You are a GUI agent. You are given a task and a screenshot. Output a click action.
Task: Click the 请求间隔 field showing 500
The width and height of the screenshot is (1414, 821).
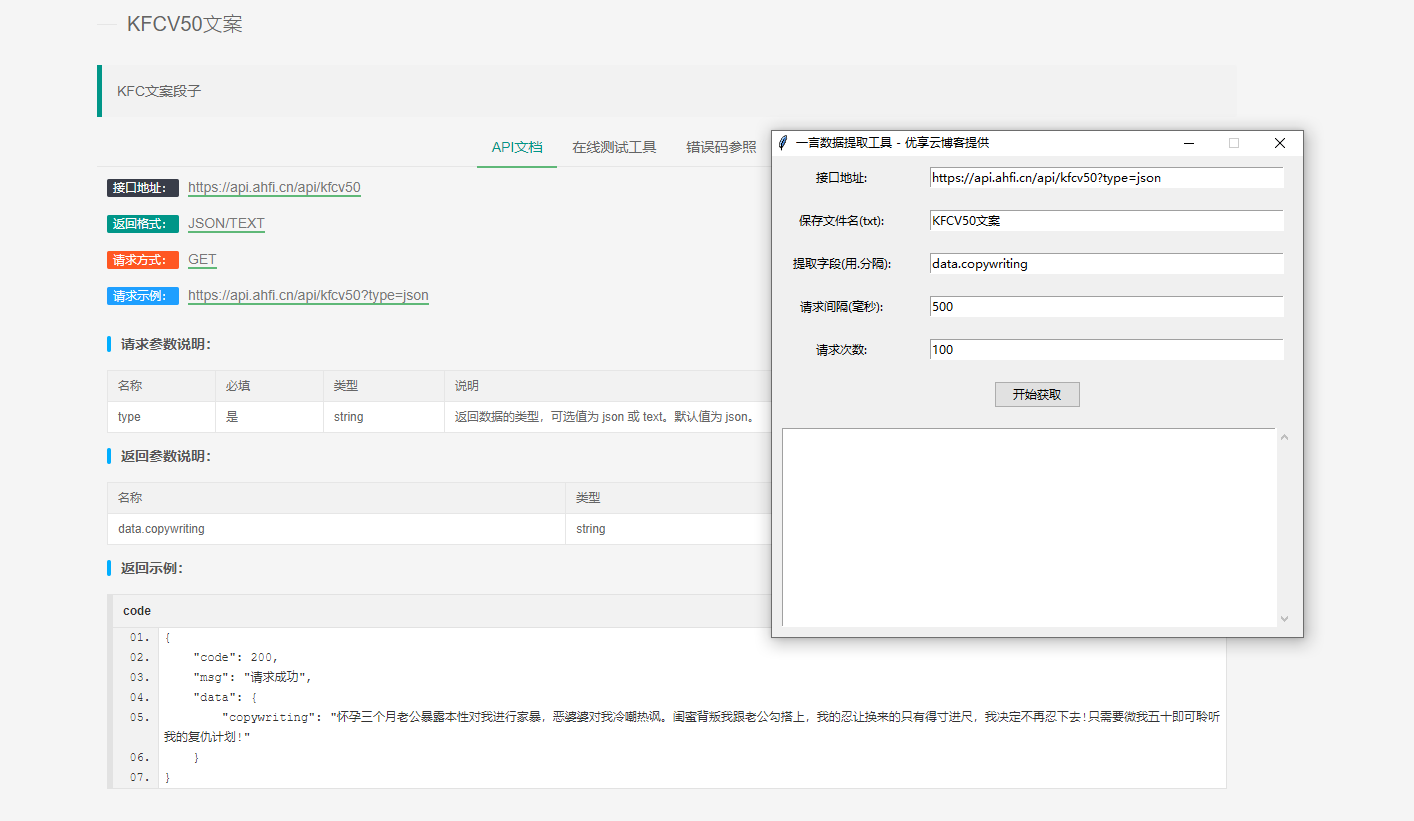(x=1105, y=306)
